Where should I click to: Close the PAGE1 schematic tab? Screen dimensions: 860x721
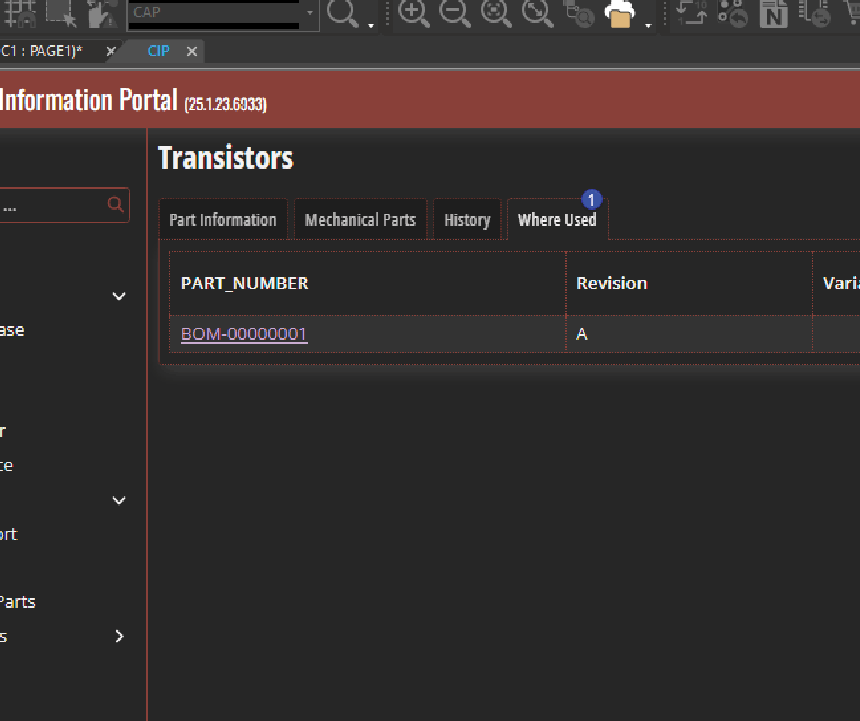click(110, 51)
